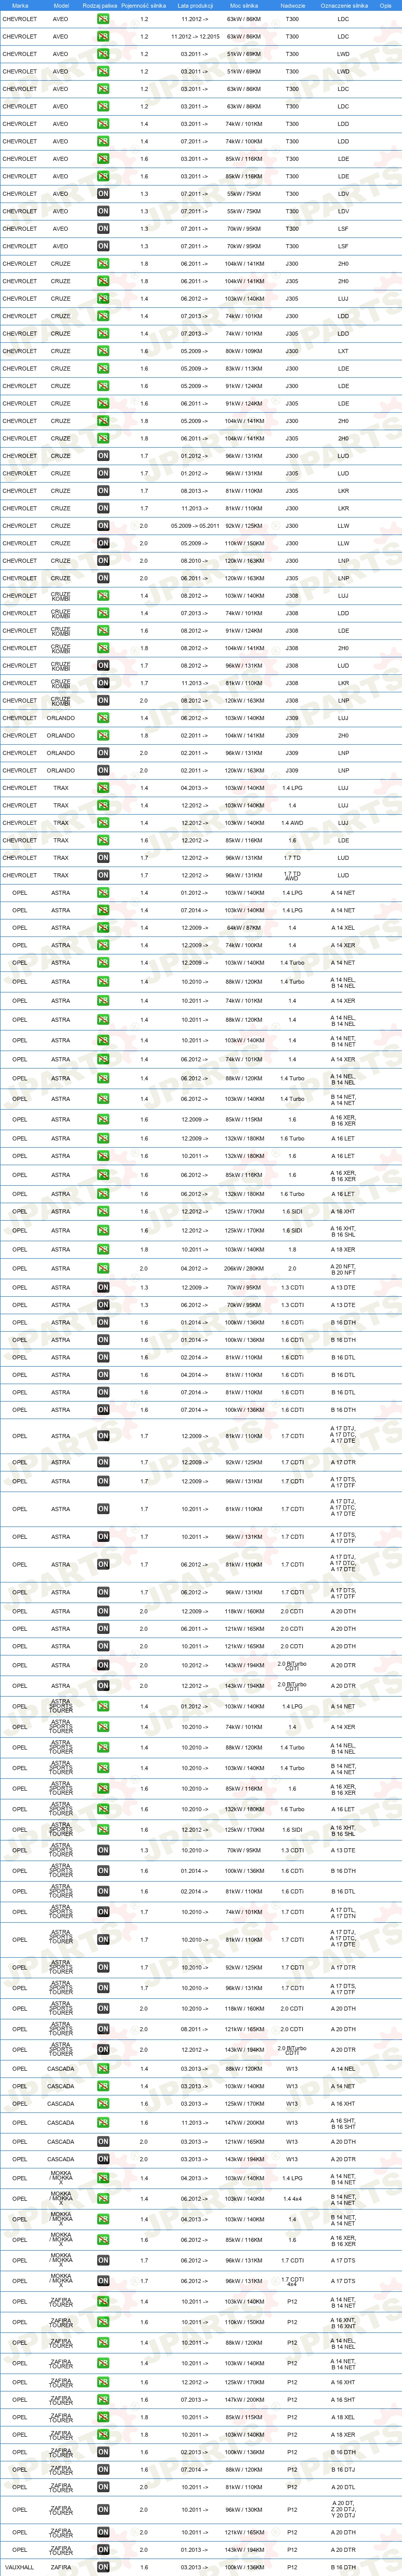Screen dimensions: 402x2576
Task: Click diesel ON icon in Astra Sports Tourer 1.3 CDTI row
Action: (x=103, y=1850)
